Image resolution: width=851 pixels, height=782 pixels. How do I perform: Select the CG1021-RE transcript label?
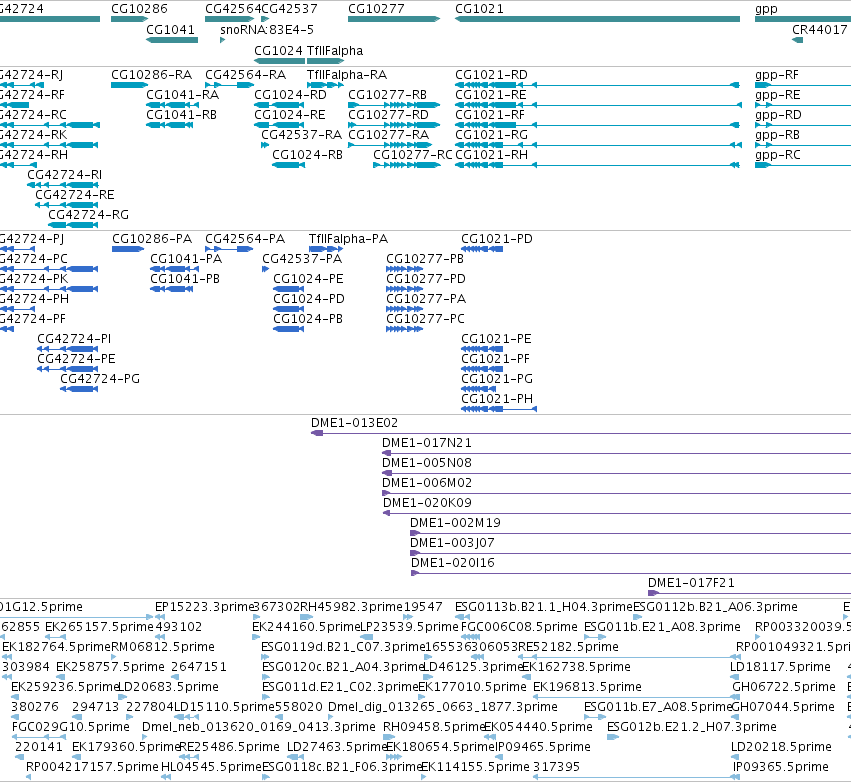click(x=491, y=94)
